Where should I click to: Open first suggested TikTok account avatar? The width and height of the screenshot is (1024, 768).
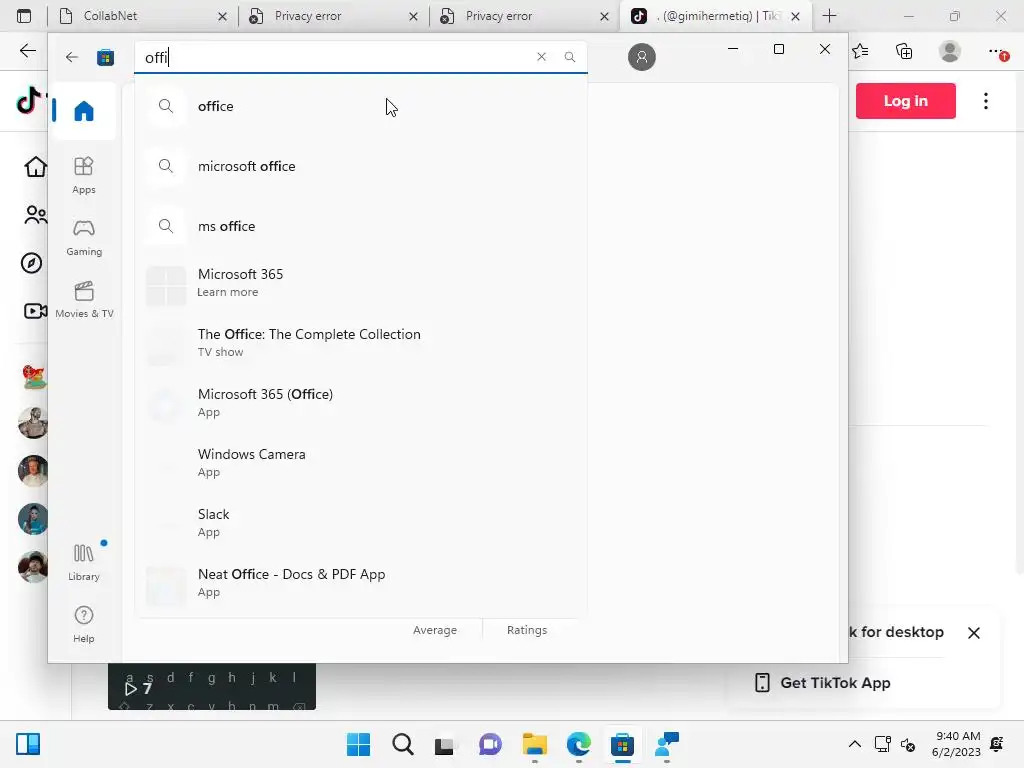click(x=33, y=376)
